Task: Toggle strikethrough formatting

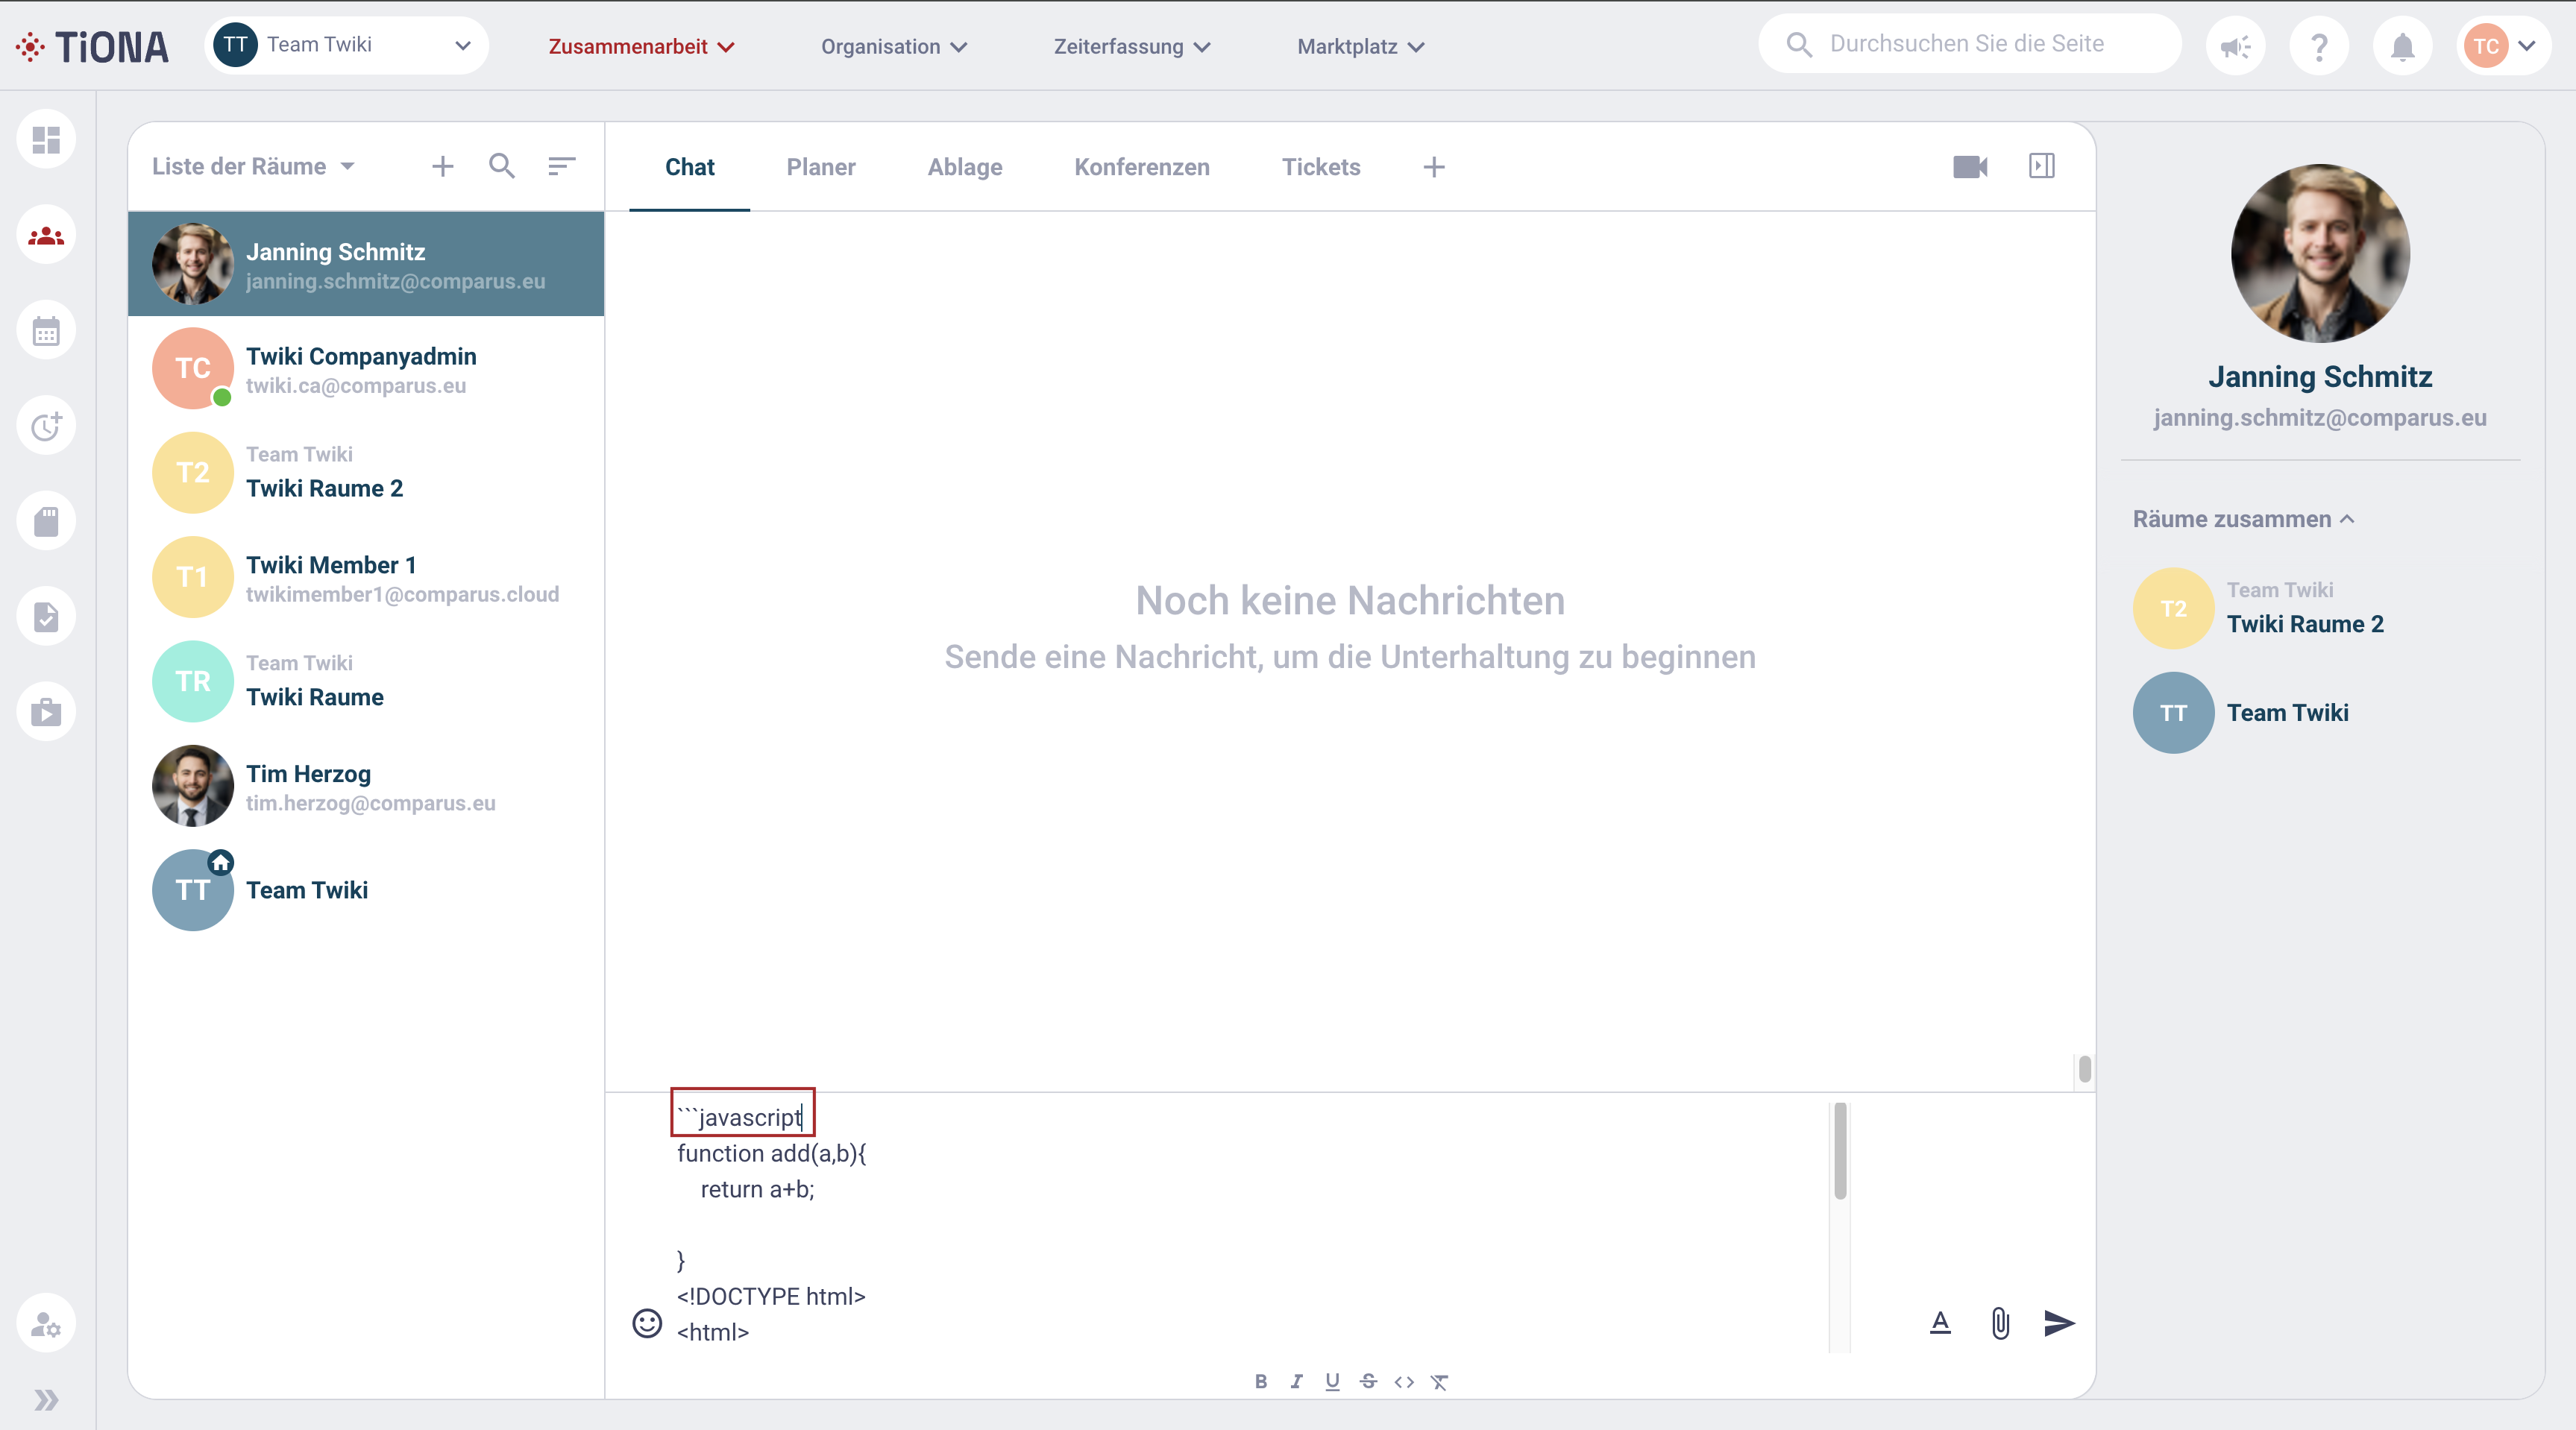Action: tap(1369, 1382)
